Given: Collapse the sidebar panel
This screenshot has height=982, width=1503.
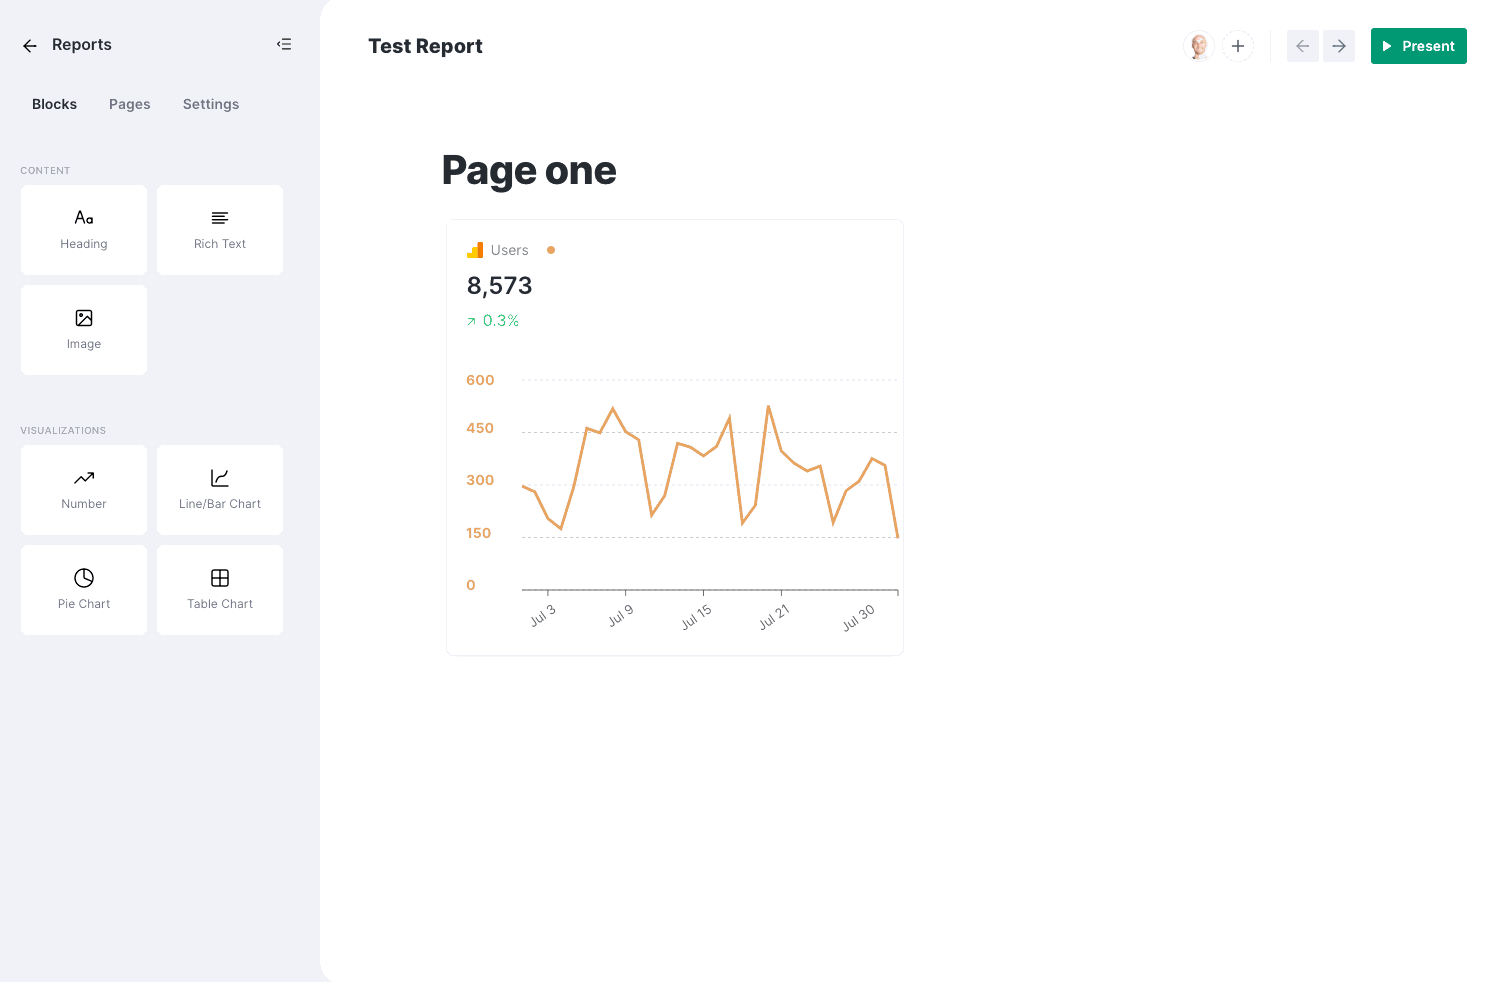Looking at the screenshot, I should coord(284,44).
